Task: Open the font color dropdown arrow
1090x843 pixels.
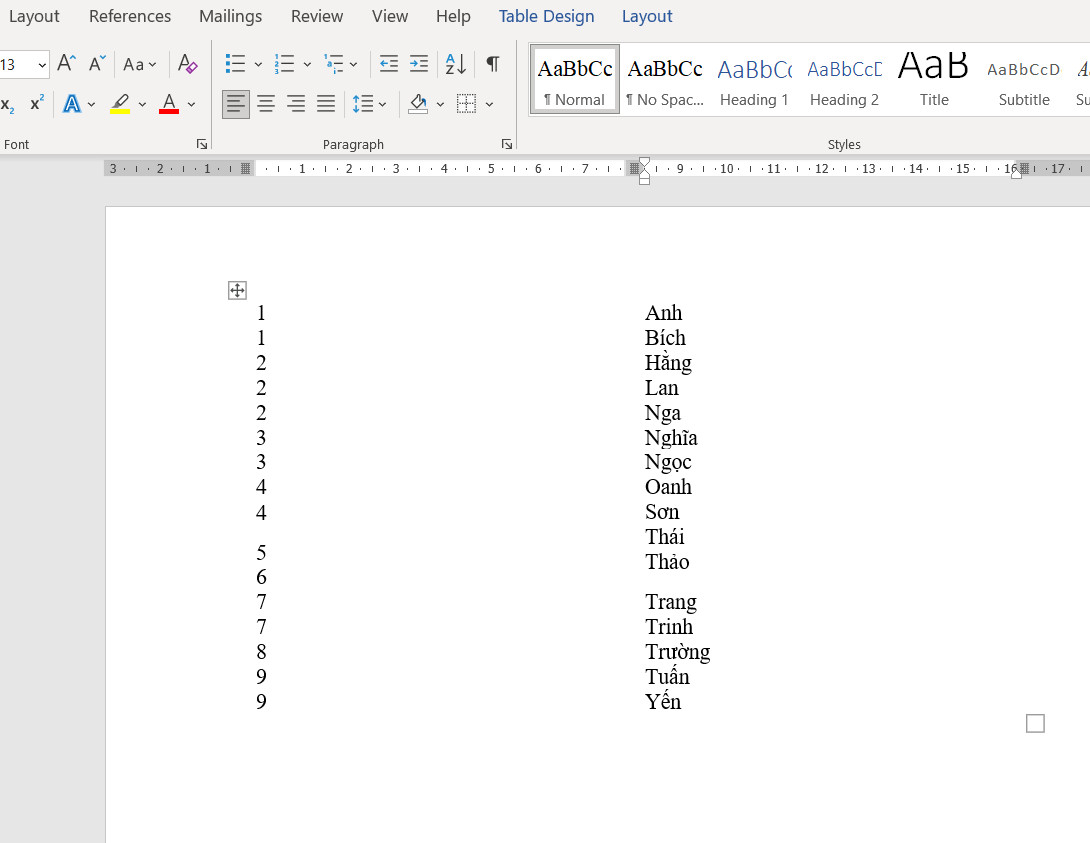Action: coord(192,104)
